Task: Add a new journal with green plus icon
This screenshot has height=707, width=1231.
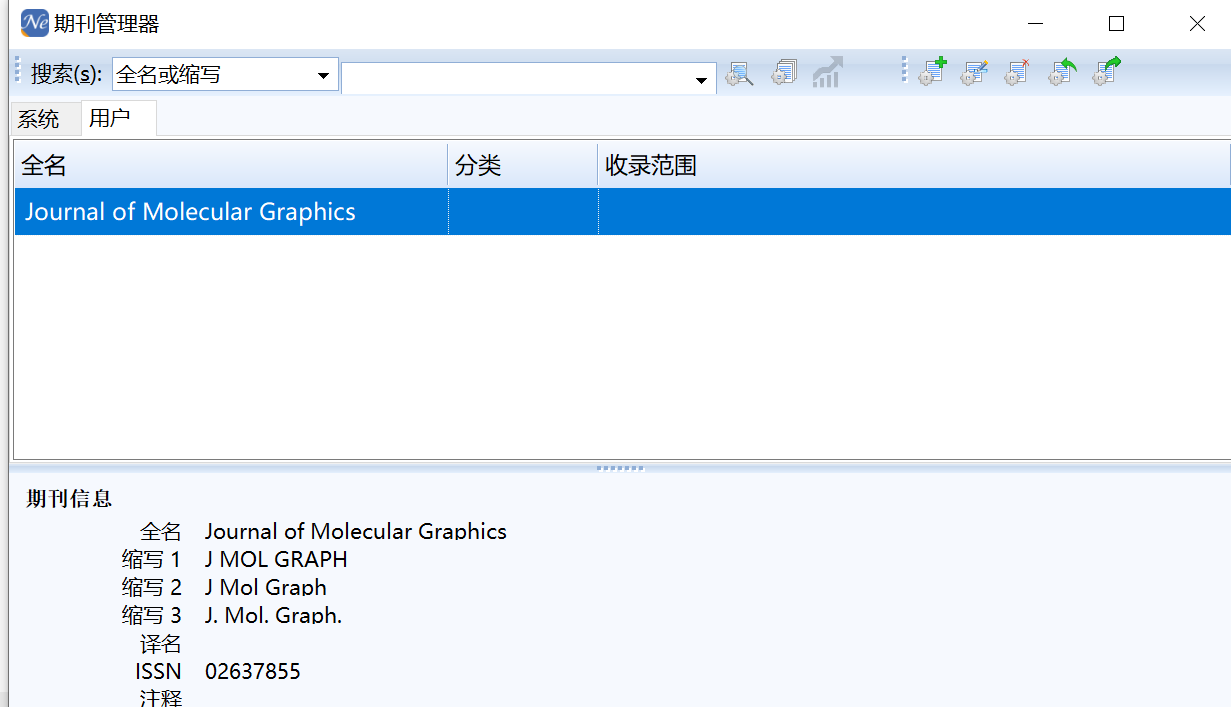Action: (x=932, y=72)
